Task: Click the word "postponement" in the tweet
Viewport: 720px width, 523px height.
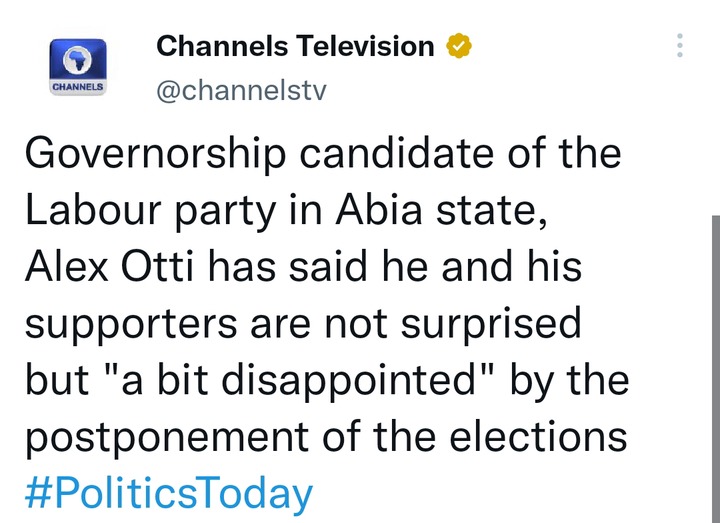Action: [x=167, y=438]
